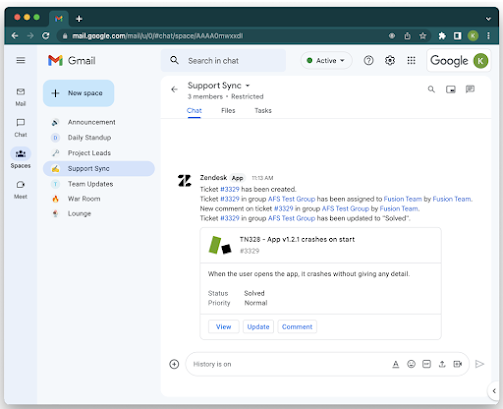Click the search magnifier in chat search bar
The image size is (503, 409).
174,60
